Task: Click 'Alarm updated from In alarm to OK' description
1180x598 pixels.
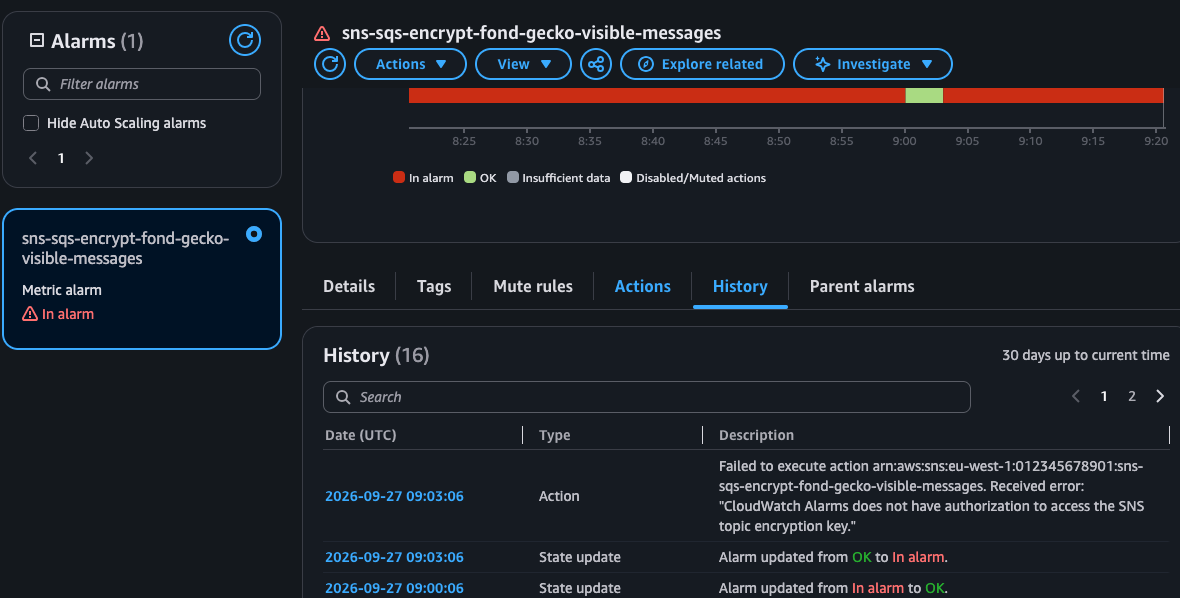Action: [833, 588]
